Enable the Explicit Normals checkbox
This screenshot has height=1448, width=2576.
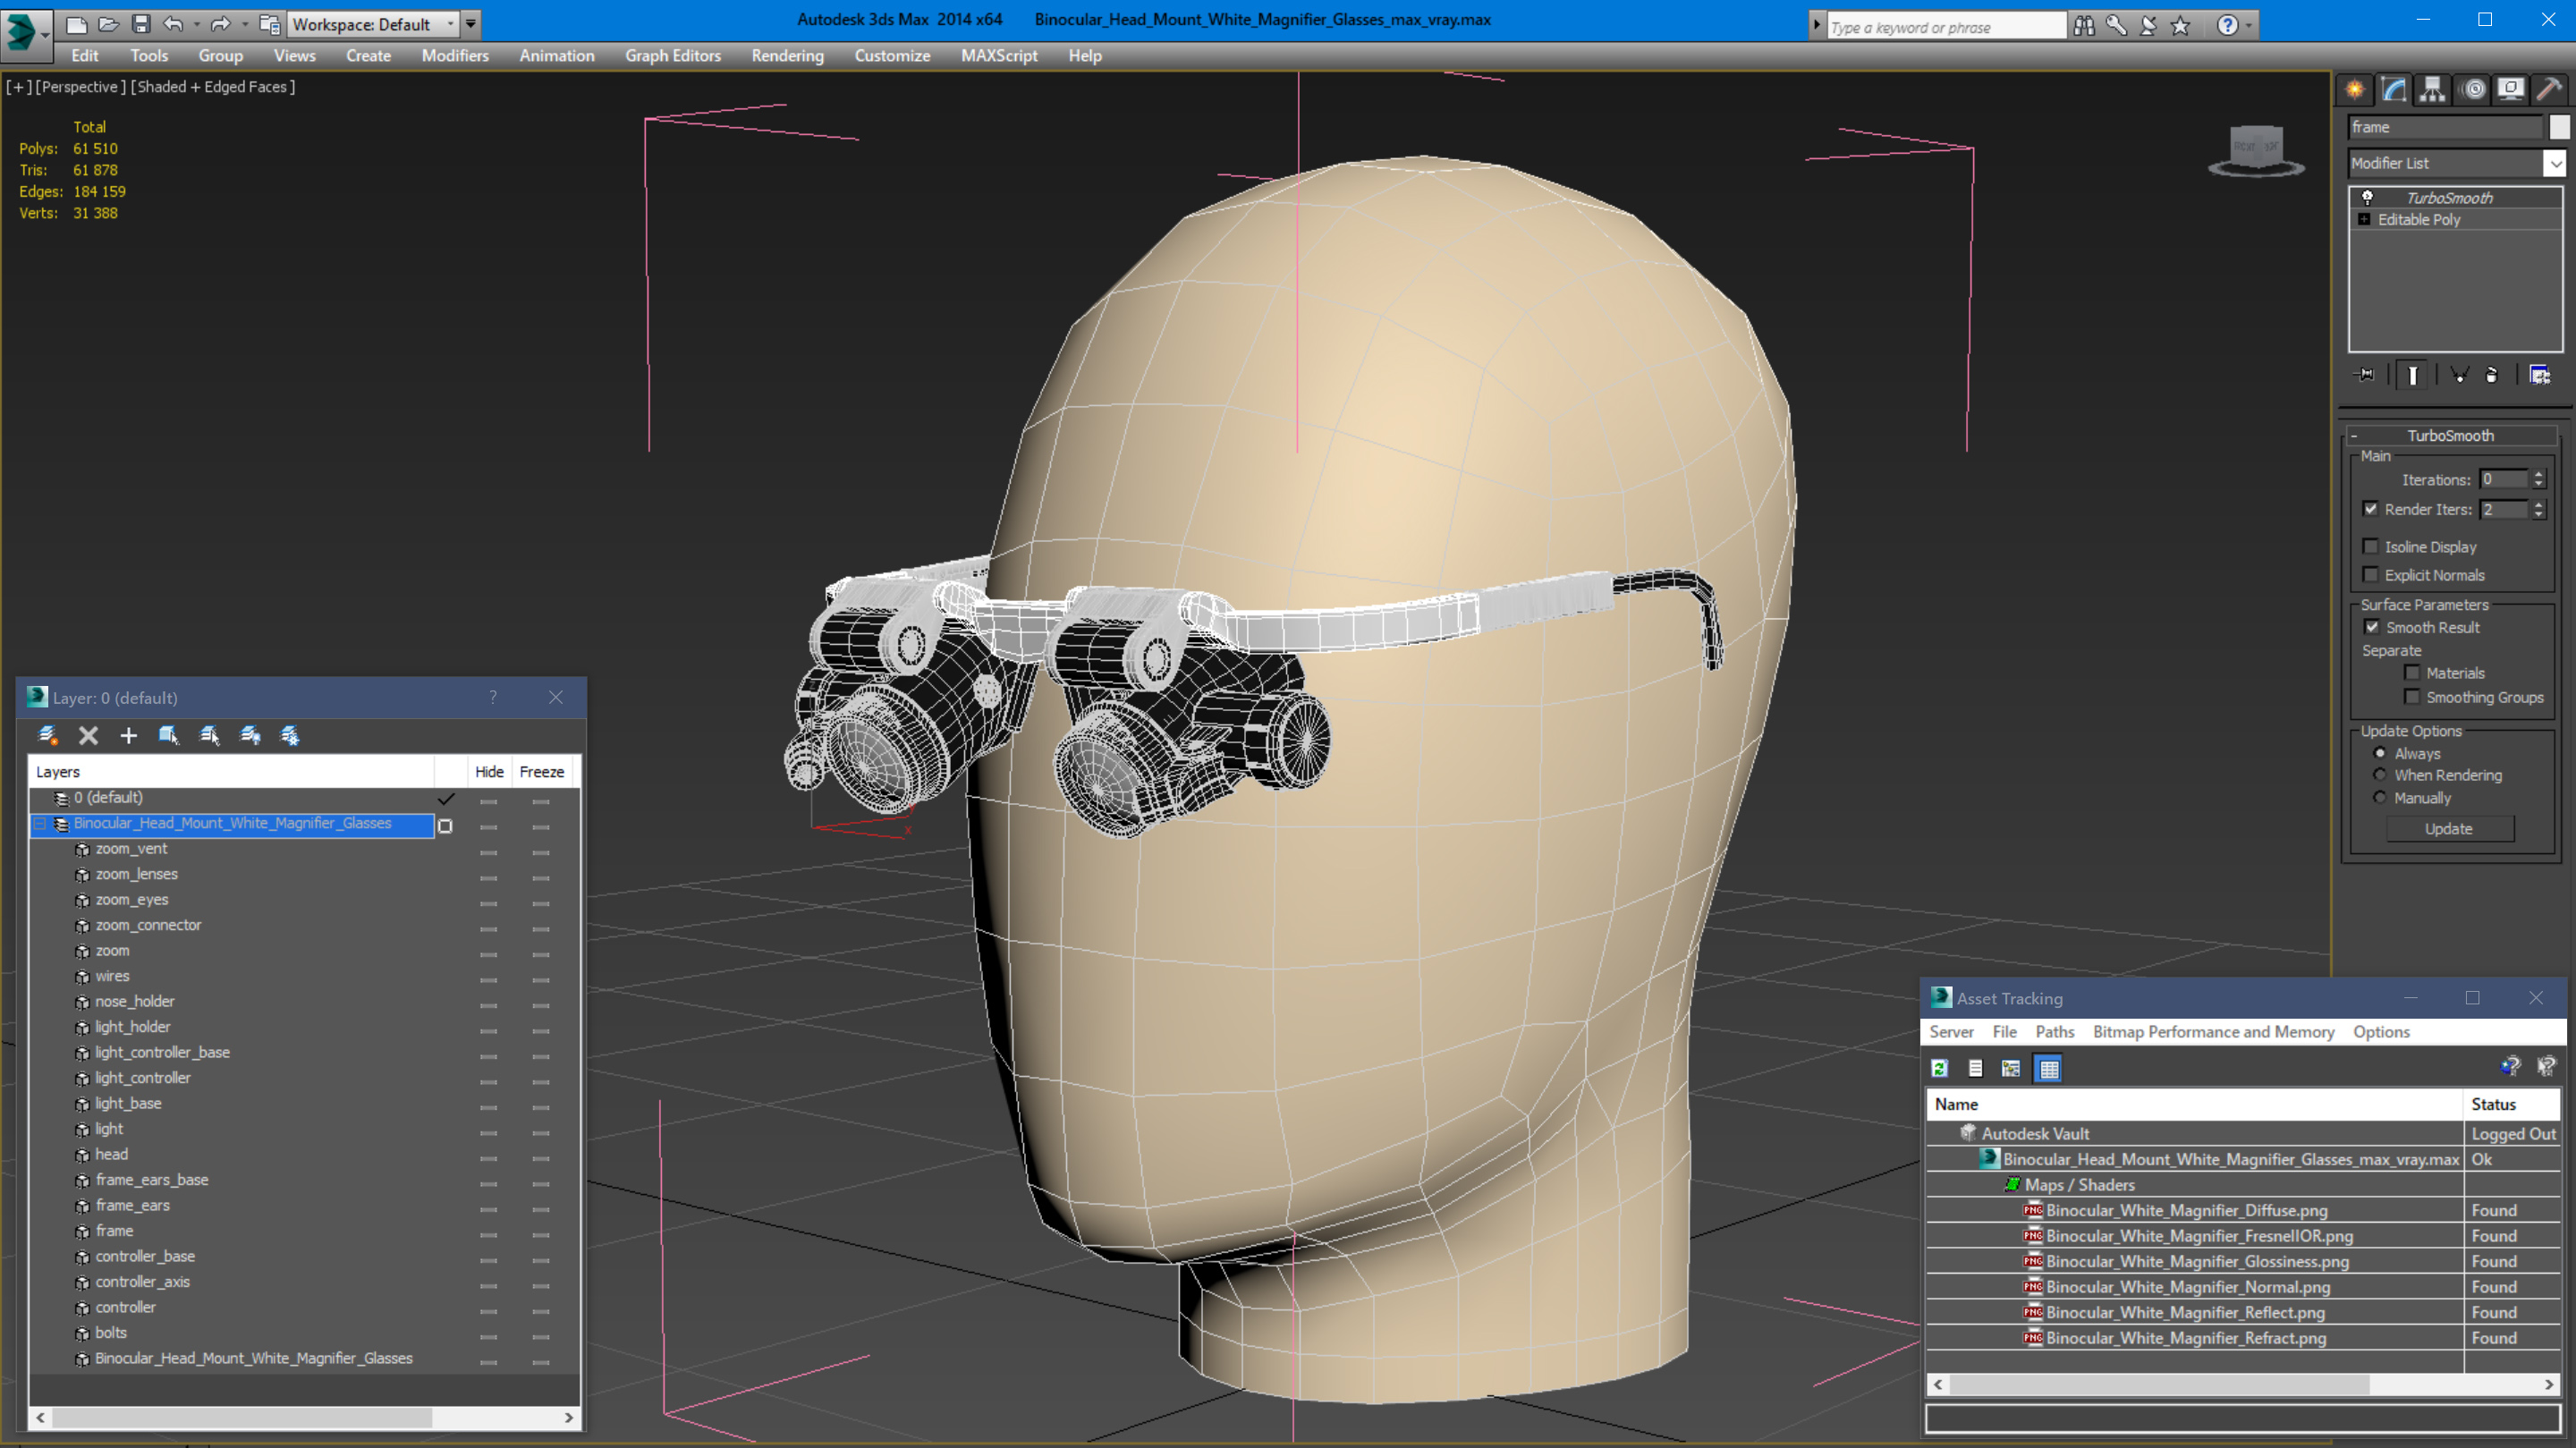[2370, 574]
